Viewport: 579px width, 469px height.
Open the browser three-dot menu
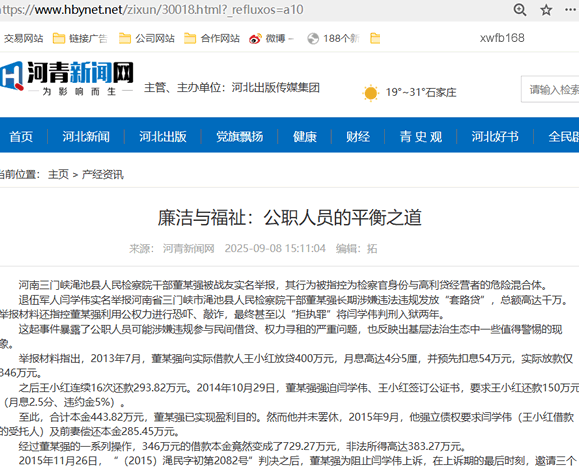click(570, 10)
